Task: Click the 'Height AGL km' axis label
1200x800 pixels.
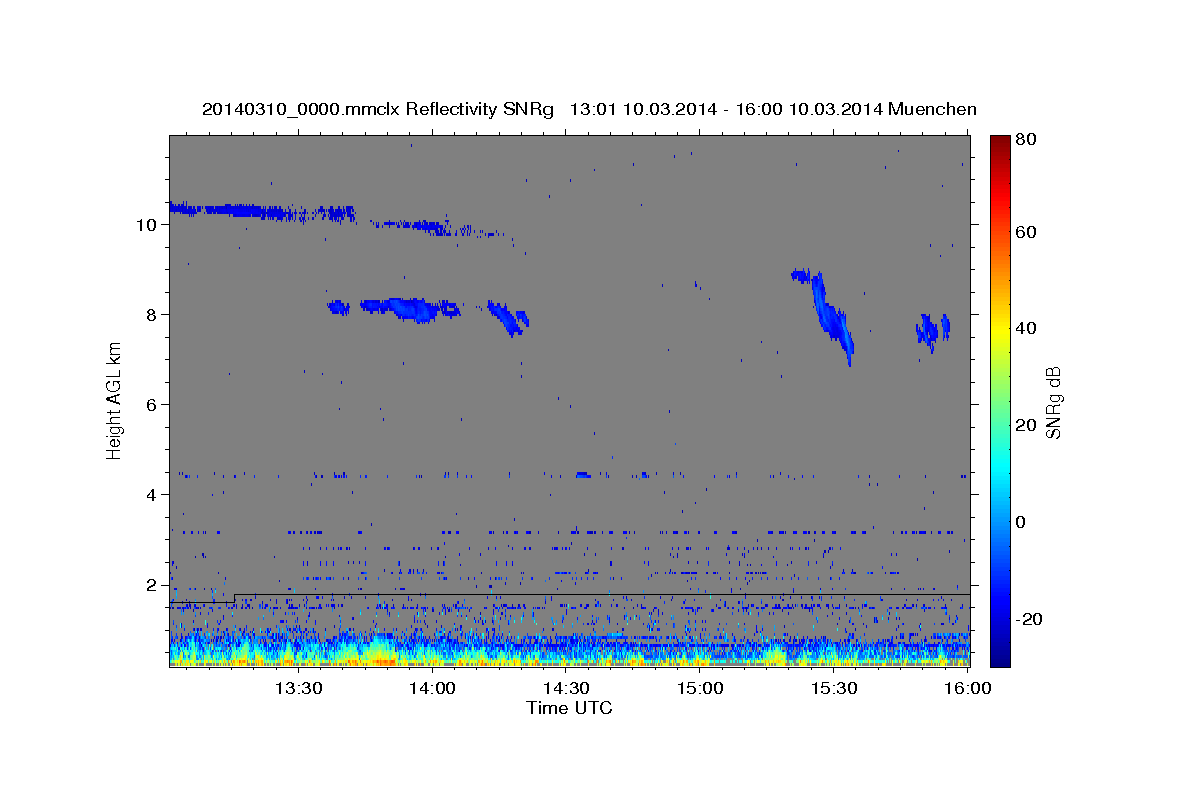Action: pos(115,399)
